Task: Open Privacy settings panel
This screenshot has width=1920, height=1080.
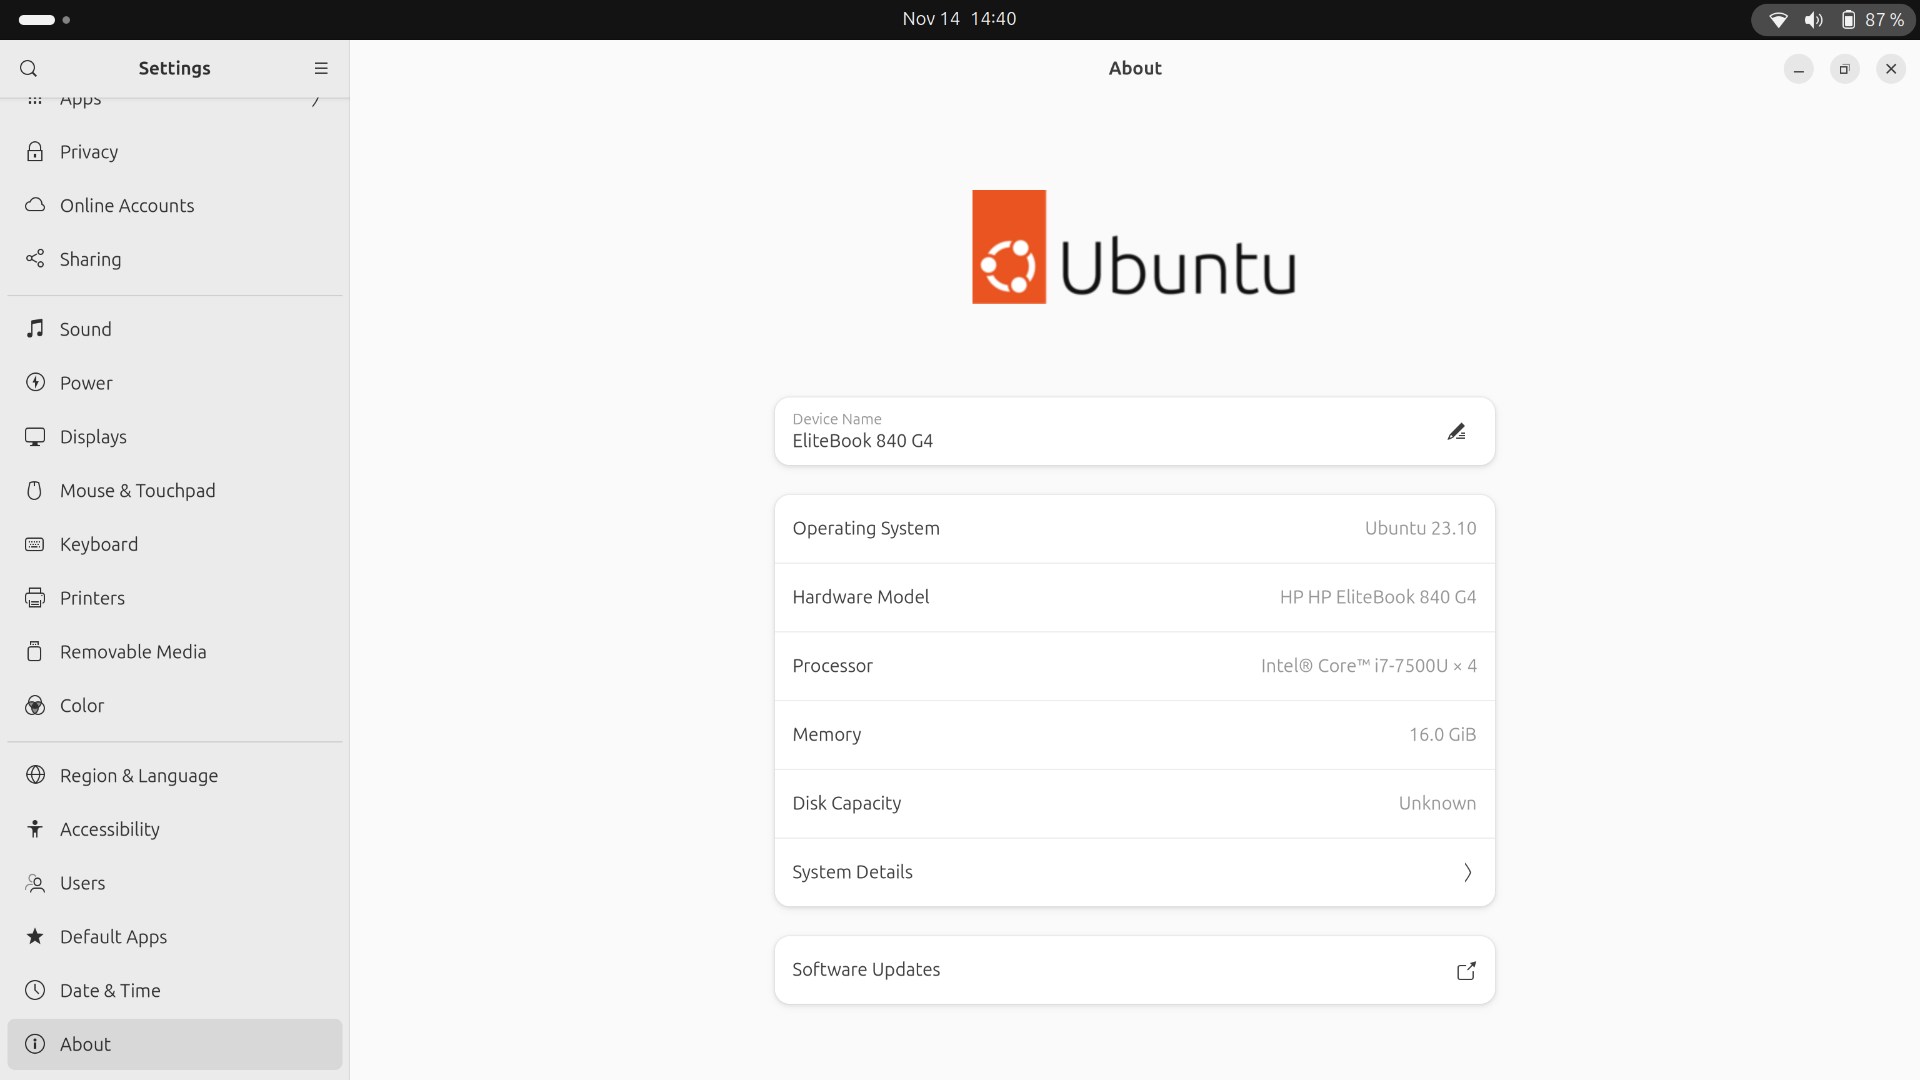Action: click(x=89, y=152)
